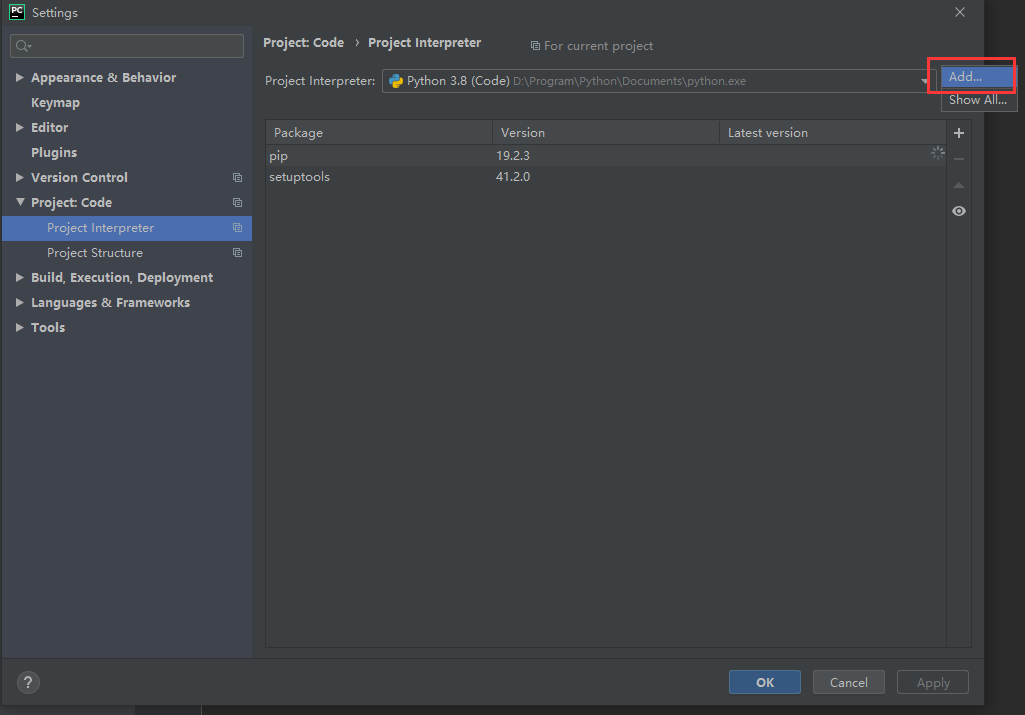Choose Add... from the interpreter menu
This screenshot has height=715, width=1025.
coord(978,76)
